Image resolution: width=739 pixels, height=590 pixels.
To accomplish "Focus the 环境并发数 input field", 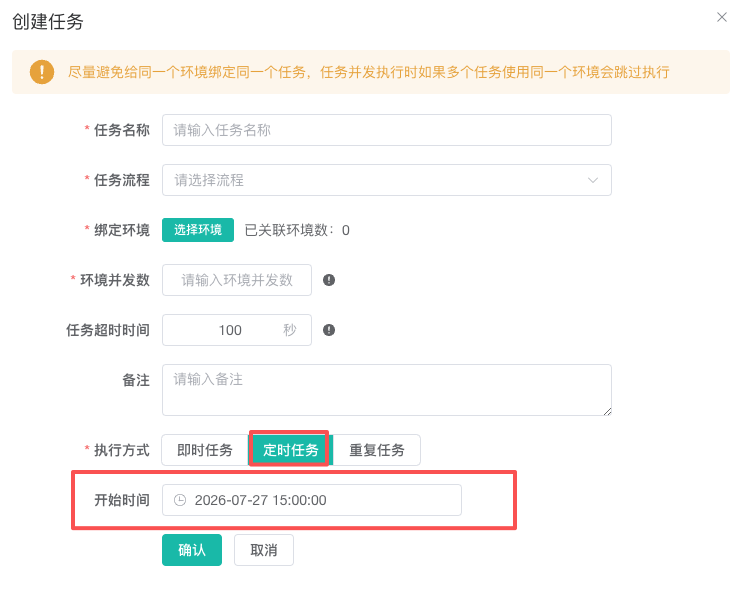I will [x=237, y=280].
